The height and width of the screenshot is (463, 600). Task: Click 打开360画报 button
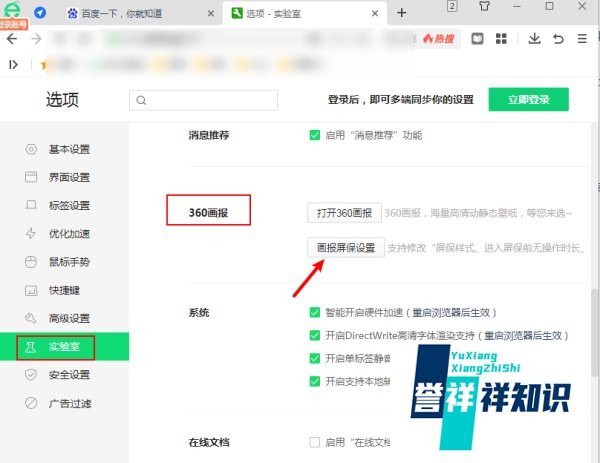[x=344, y=213]
